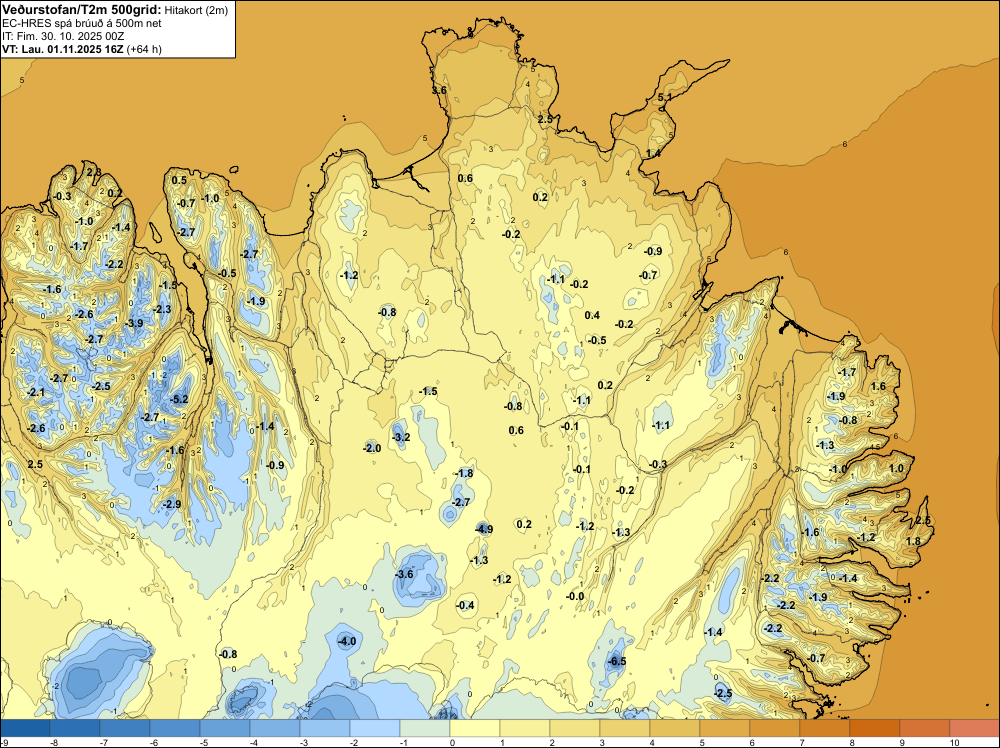The width and height of the screenshot is (1000, 748).
Task: Click the '-8' label on the legend scale
Action: (55, 743)
